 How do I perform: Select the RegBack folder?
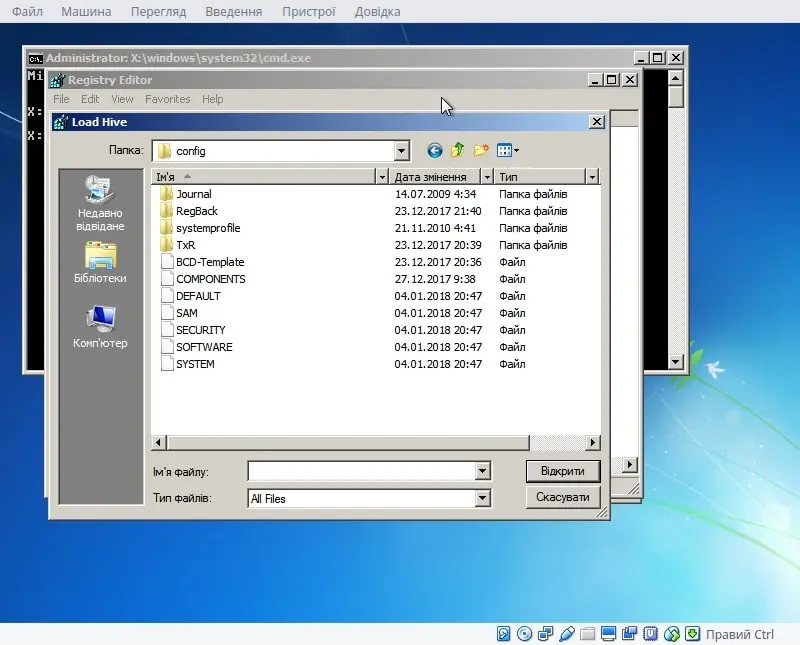(x=196, y=211)
